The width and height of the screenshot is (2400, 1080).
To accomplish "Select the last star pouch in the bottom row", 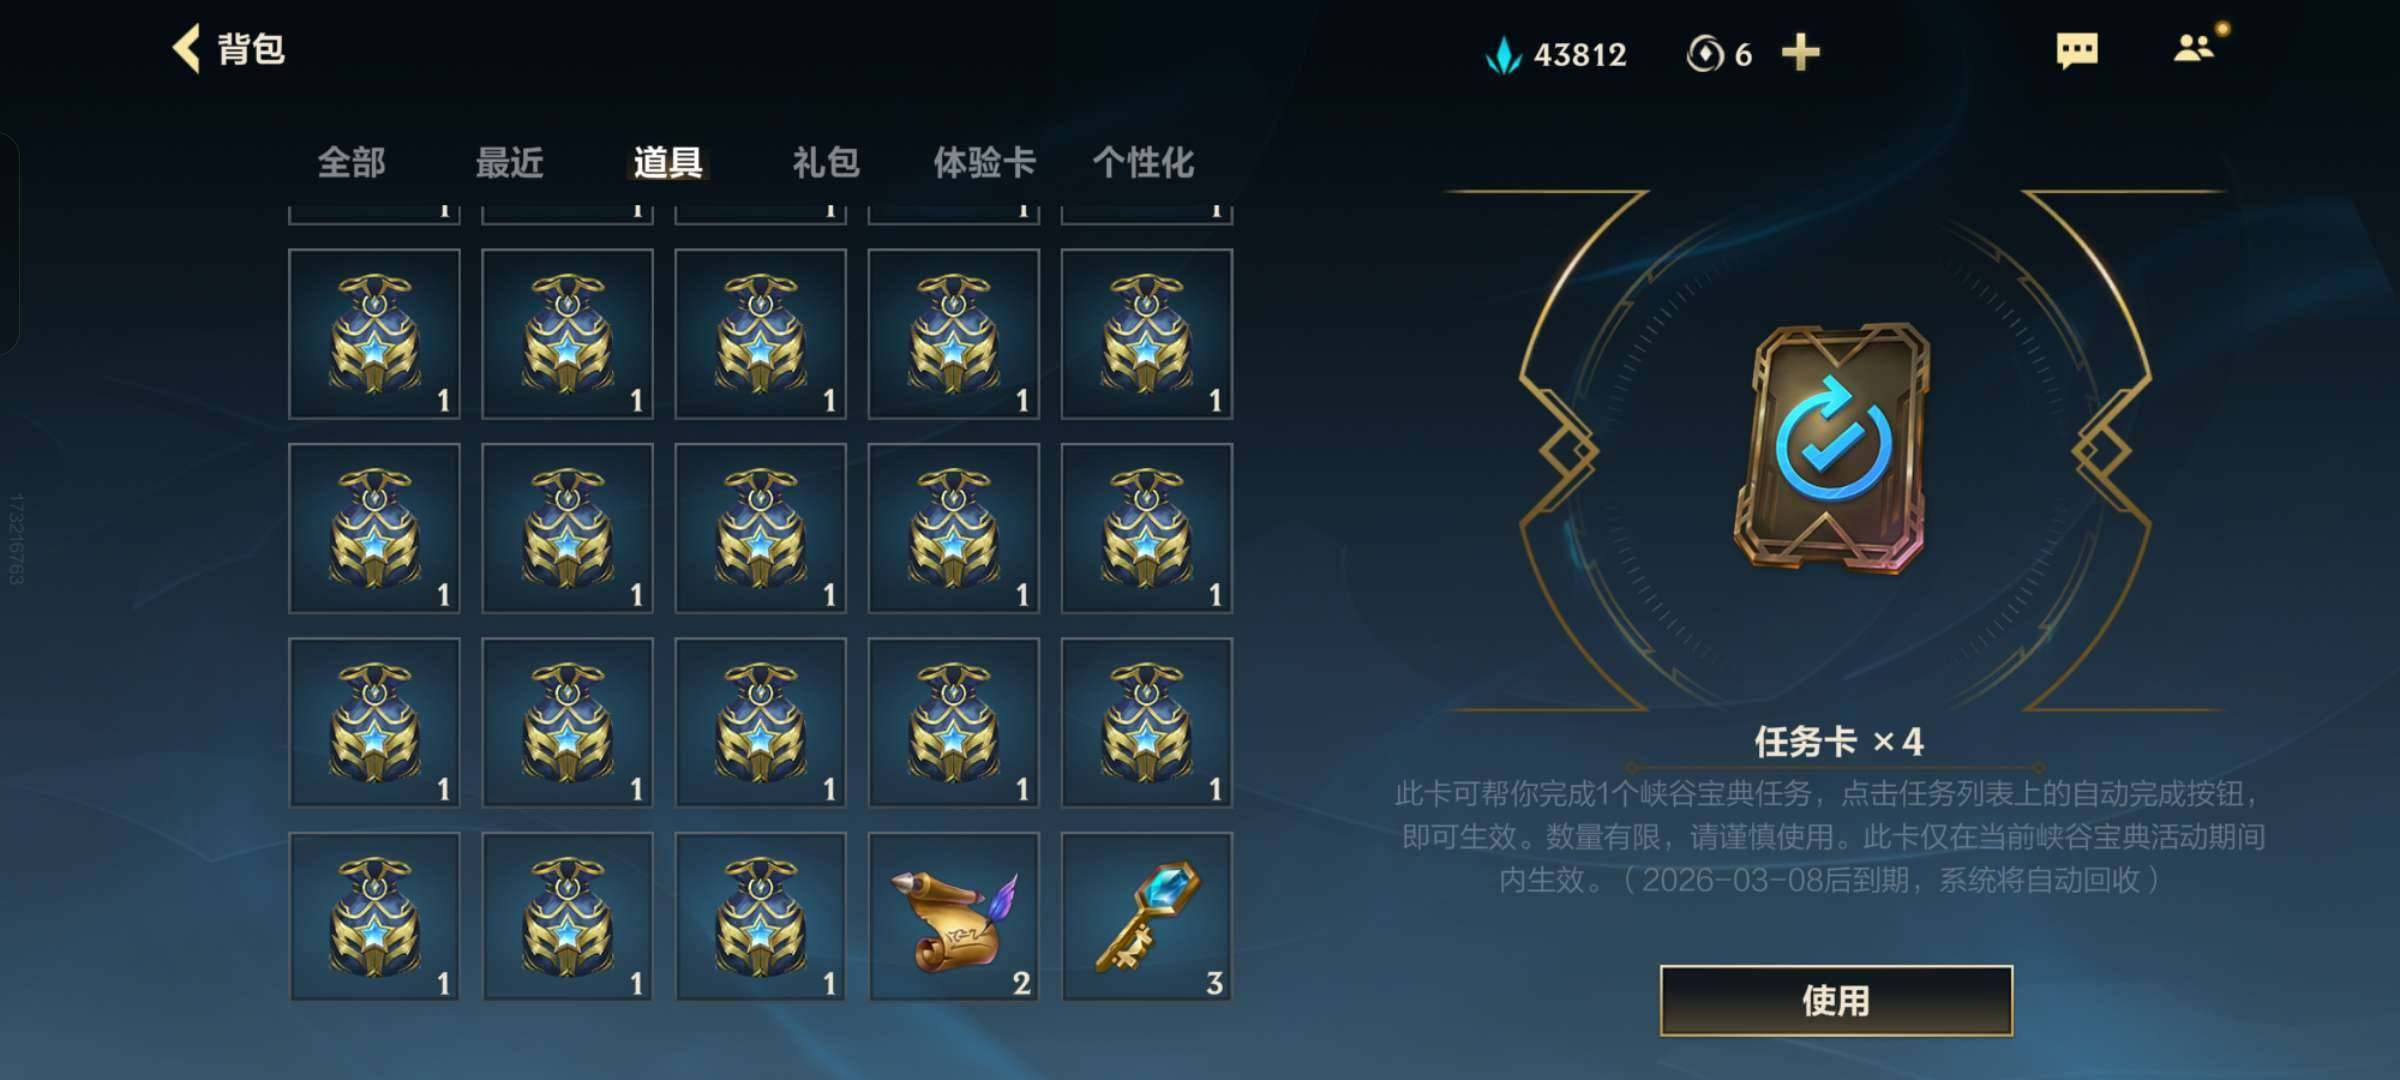I will pos(761,917).
